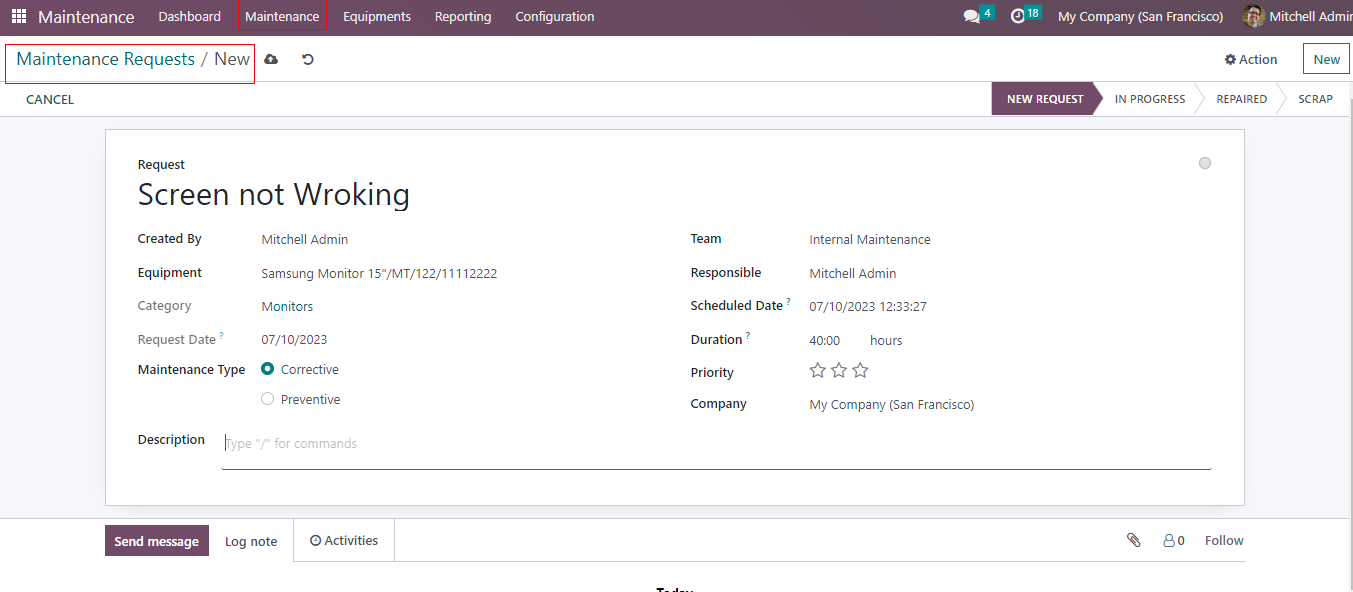The height and width of the screenshot is (592, 1353).
Task: Select the Preventive maintenance type
Action: point(268,399)
